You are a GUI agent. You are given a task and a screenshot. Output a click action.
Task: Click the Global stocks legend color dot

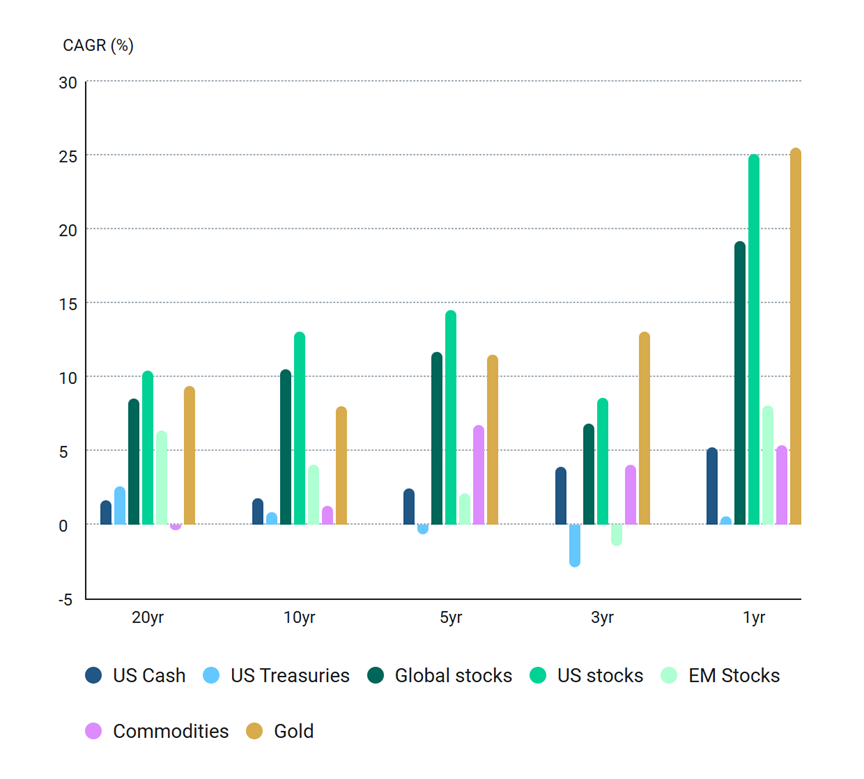click(376, 675)
